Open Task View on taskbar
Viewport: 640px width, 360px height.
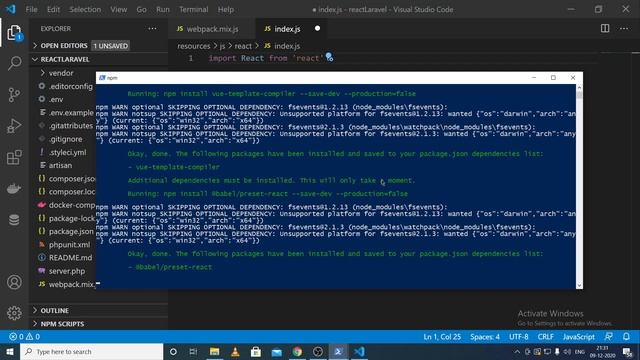(193, 352)
